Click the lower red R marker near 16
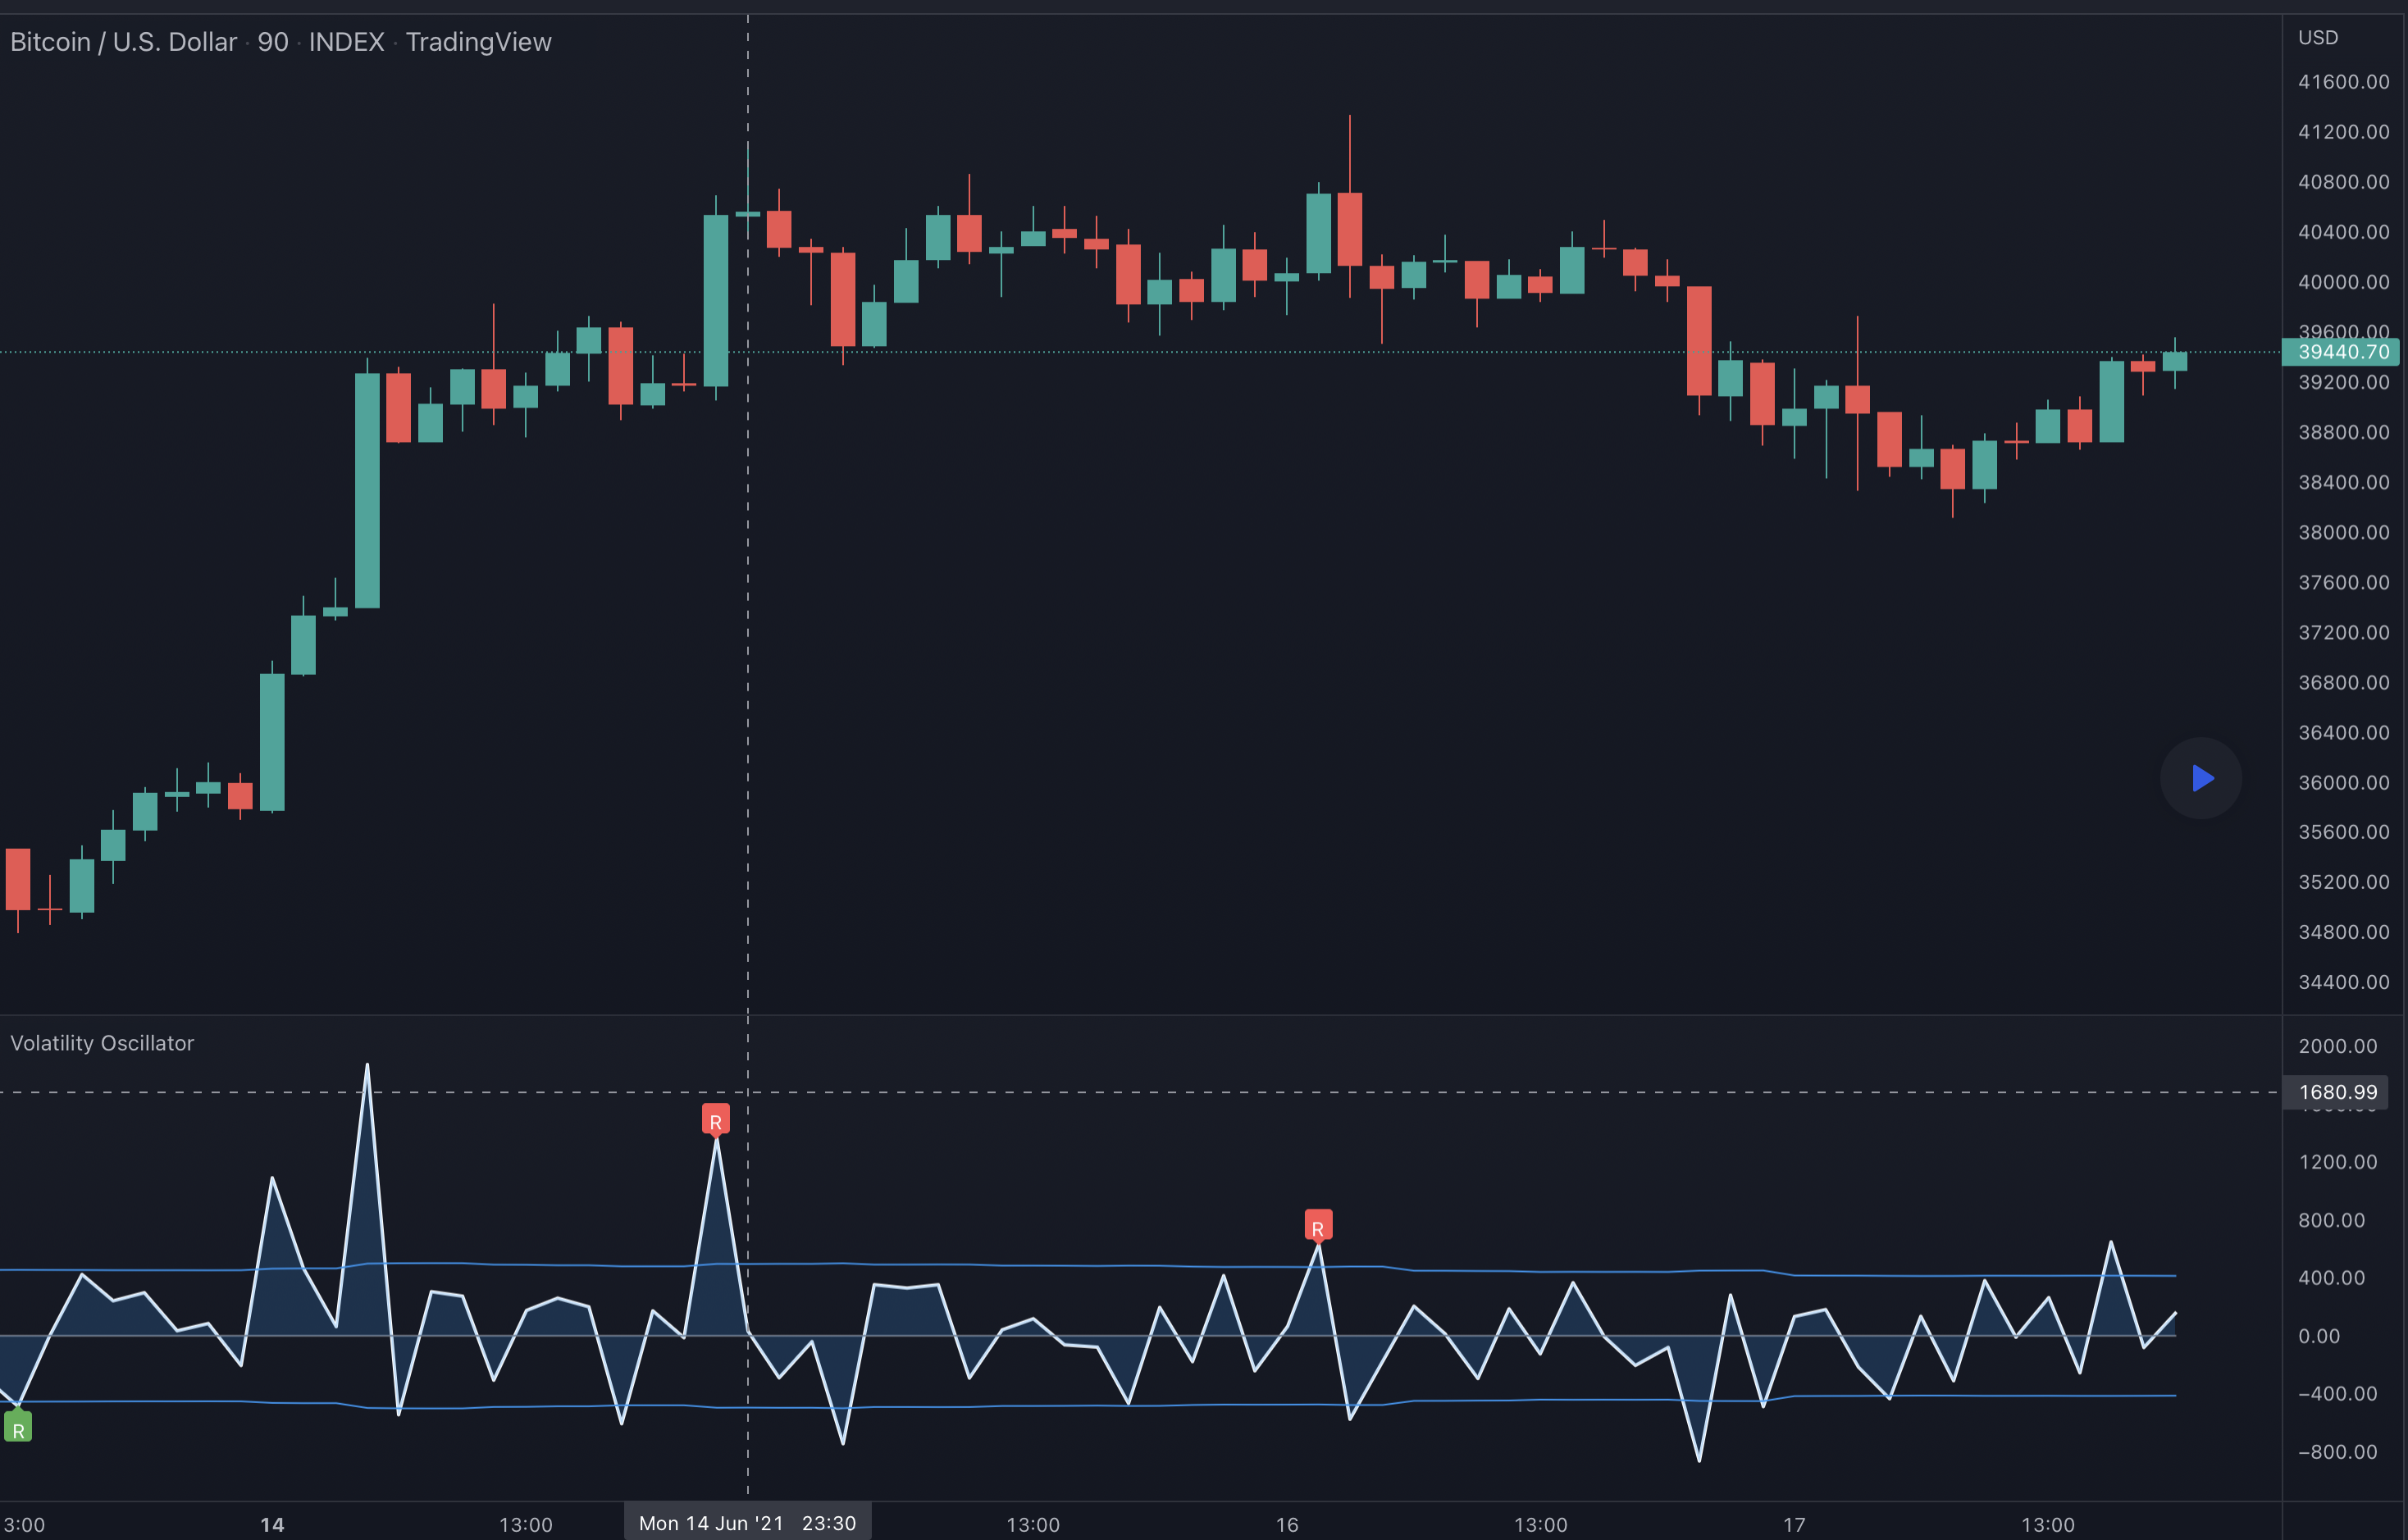 click(x=1317, y=1227)
